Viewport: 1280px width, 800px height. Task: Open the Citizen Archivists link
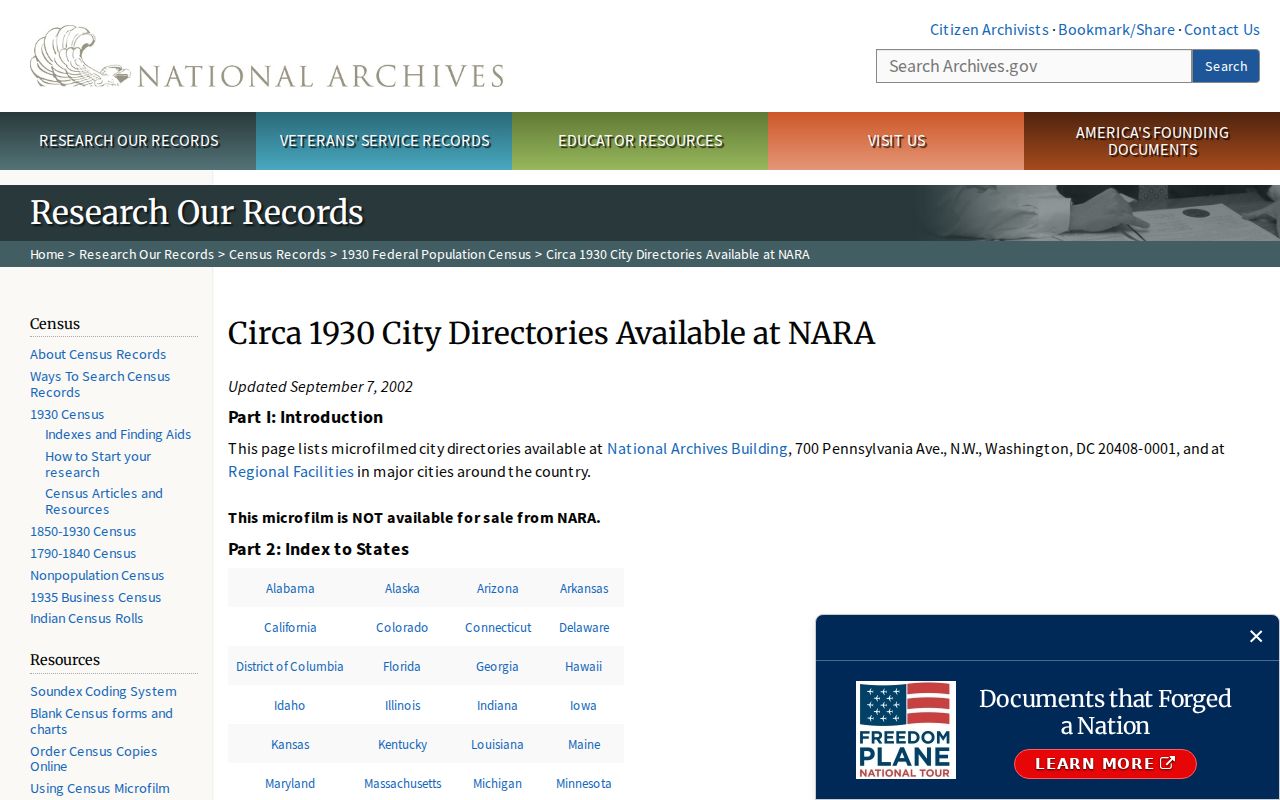point(989,30)
